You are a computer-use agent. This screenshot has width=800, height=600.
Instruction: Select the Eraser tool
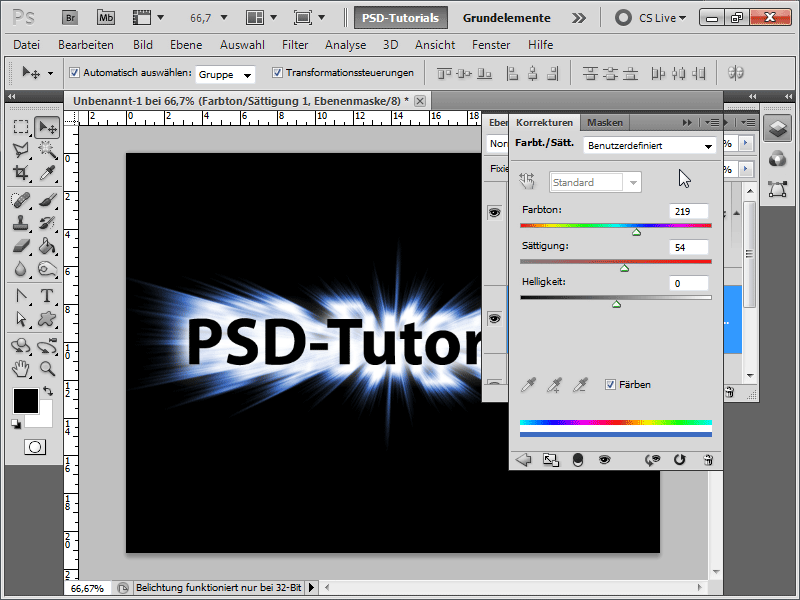pos(21,246)
